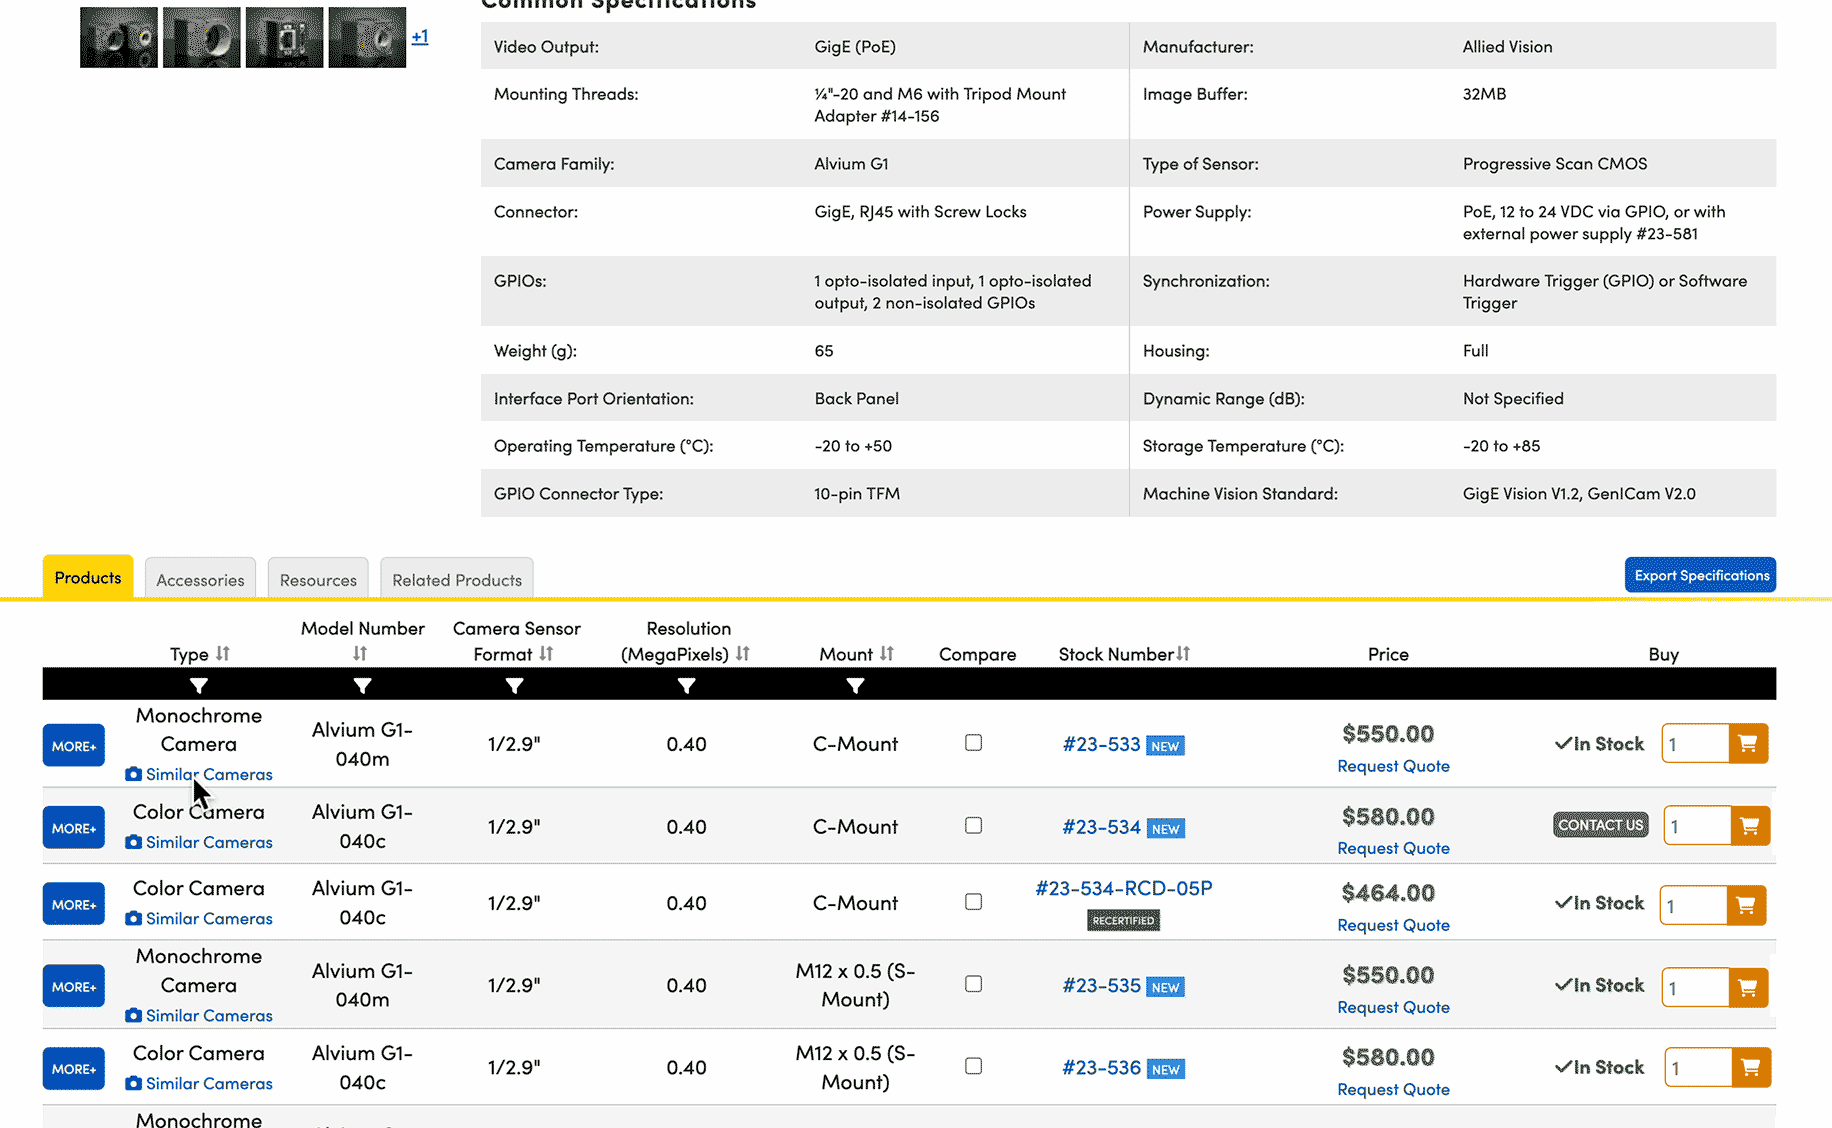1832x1128 pixels.
Task: Click cart icon for #23-535 S-Mount camera
Action: tap(1748, 987)
